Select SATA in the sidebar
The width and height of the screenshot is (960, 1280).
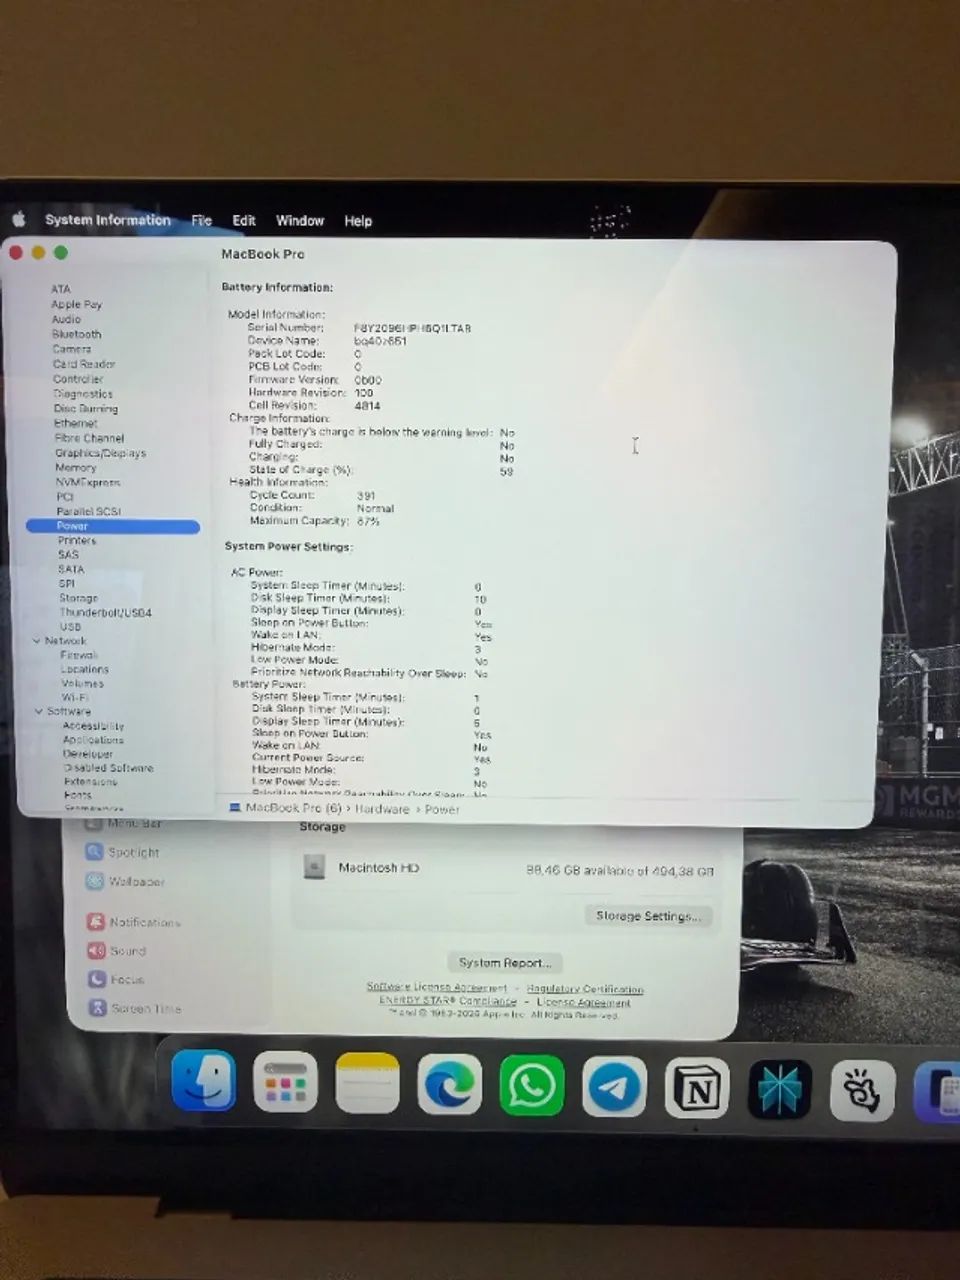point(71,569)
